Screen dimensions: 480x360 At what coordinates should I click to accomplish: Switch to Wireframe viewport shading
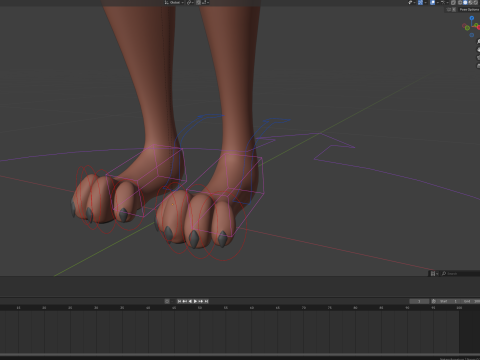pyautogui.click(x=460, y=2)
